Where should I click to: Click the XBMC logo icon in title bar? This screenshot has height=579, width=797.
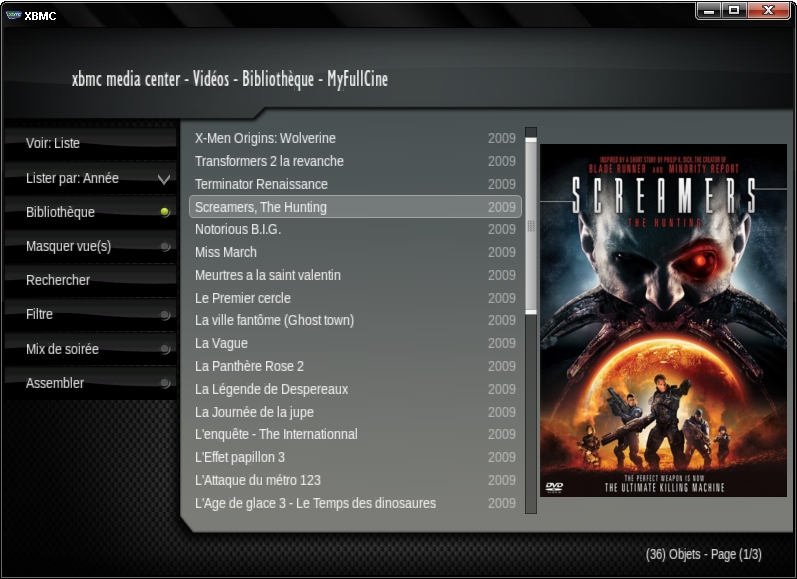click(13, 15)
